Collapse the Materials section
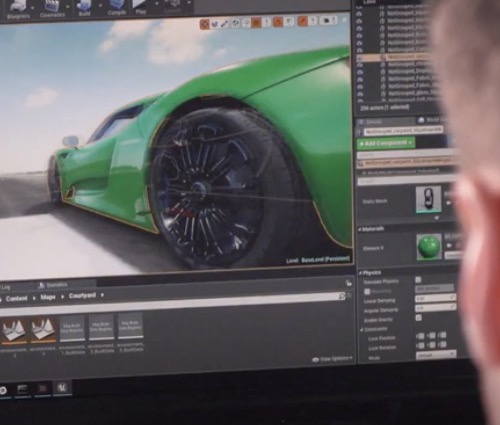Viewport: 500px width, 425px height. [x=360, y=229]
